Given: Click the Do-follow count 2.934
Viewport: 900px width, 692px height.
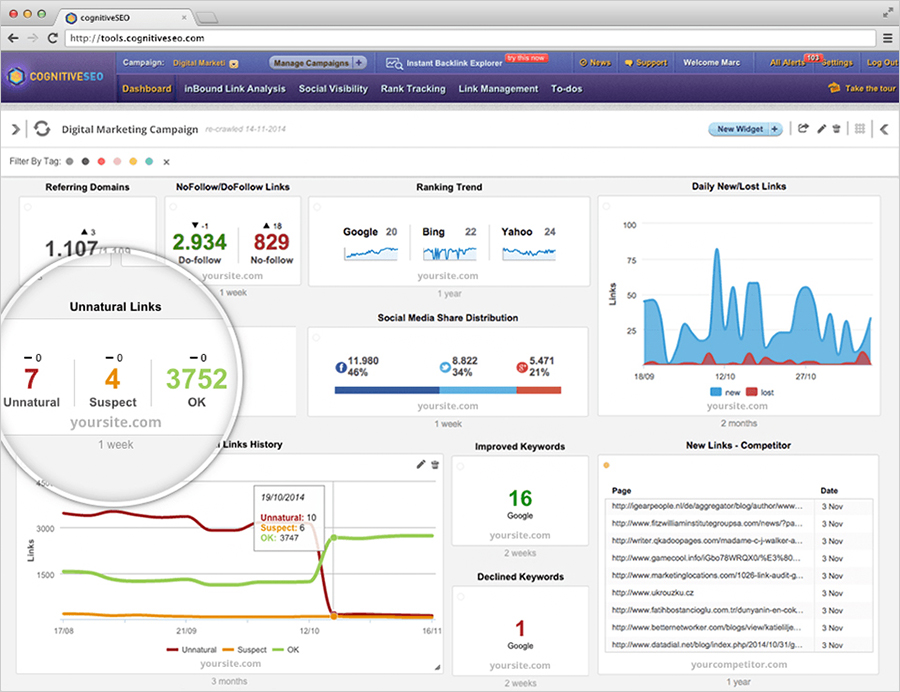Looking at the screenshot, I should point(199,242).
